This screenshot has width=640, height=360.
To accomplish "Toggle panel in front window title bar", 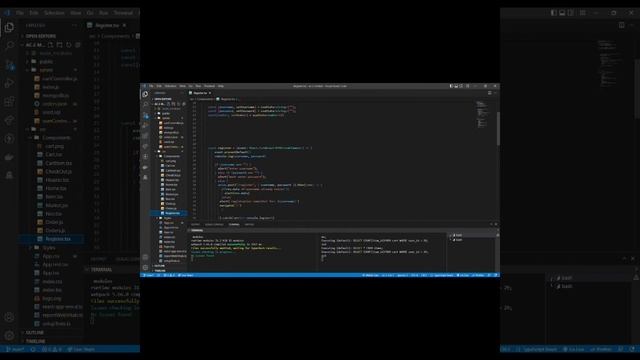I will (x=456, y=86).
